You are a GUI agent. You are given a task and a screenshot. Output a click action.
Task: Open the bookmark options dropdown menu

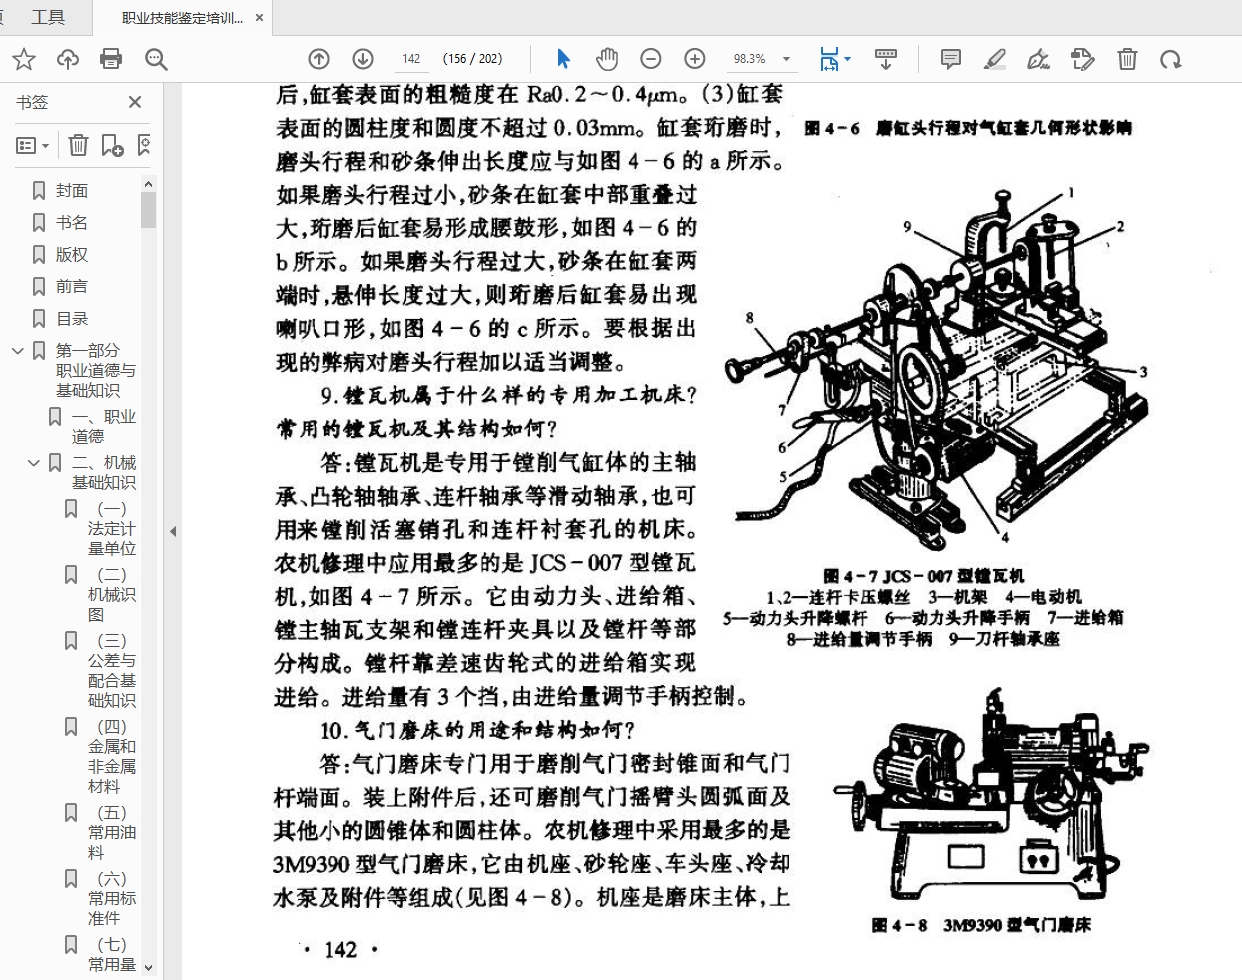(33, 146)
